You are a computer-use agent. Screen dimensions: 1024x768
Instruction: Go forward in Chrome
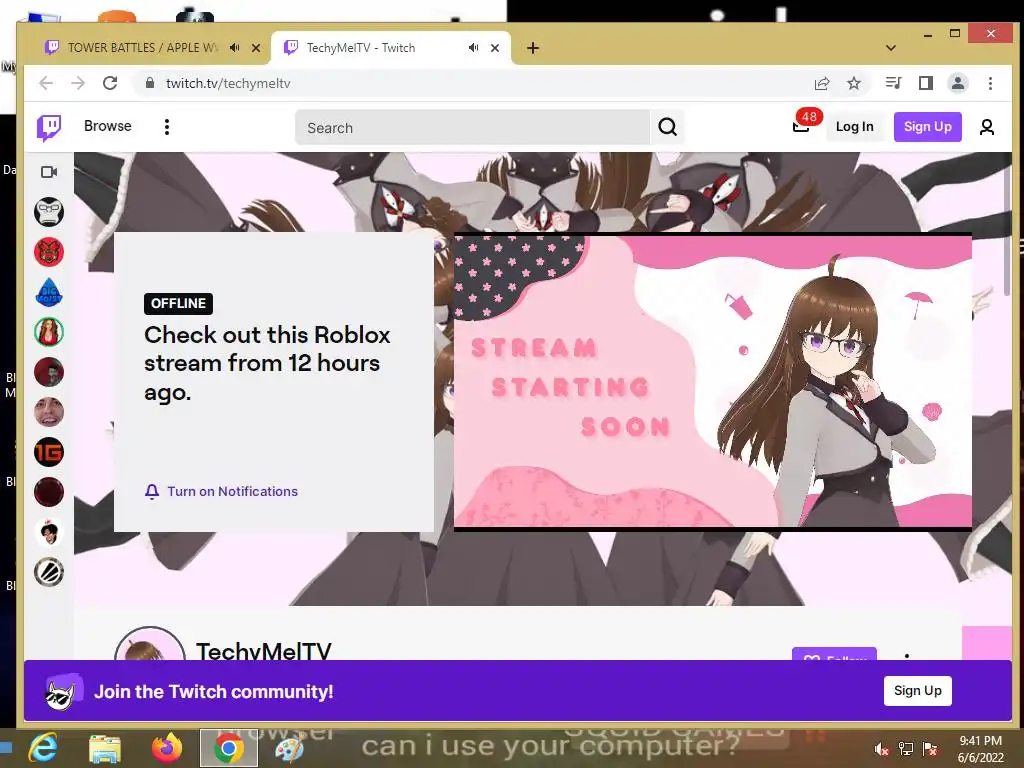tap(78, 83)
